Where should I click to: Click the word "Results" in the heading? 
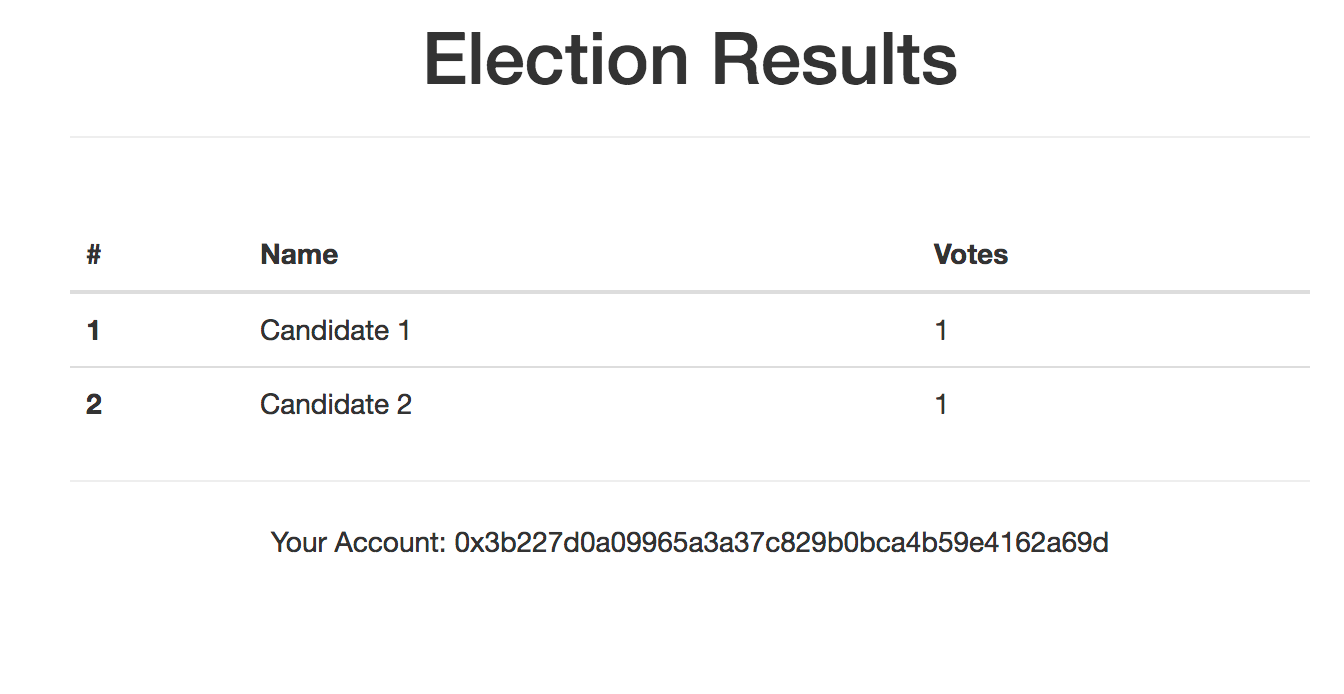(x=834, y=60)
